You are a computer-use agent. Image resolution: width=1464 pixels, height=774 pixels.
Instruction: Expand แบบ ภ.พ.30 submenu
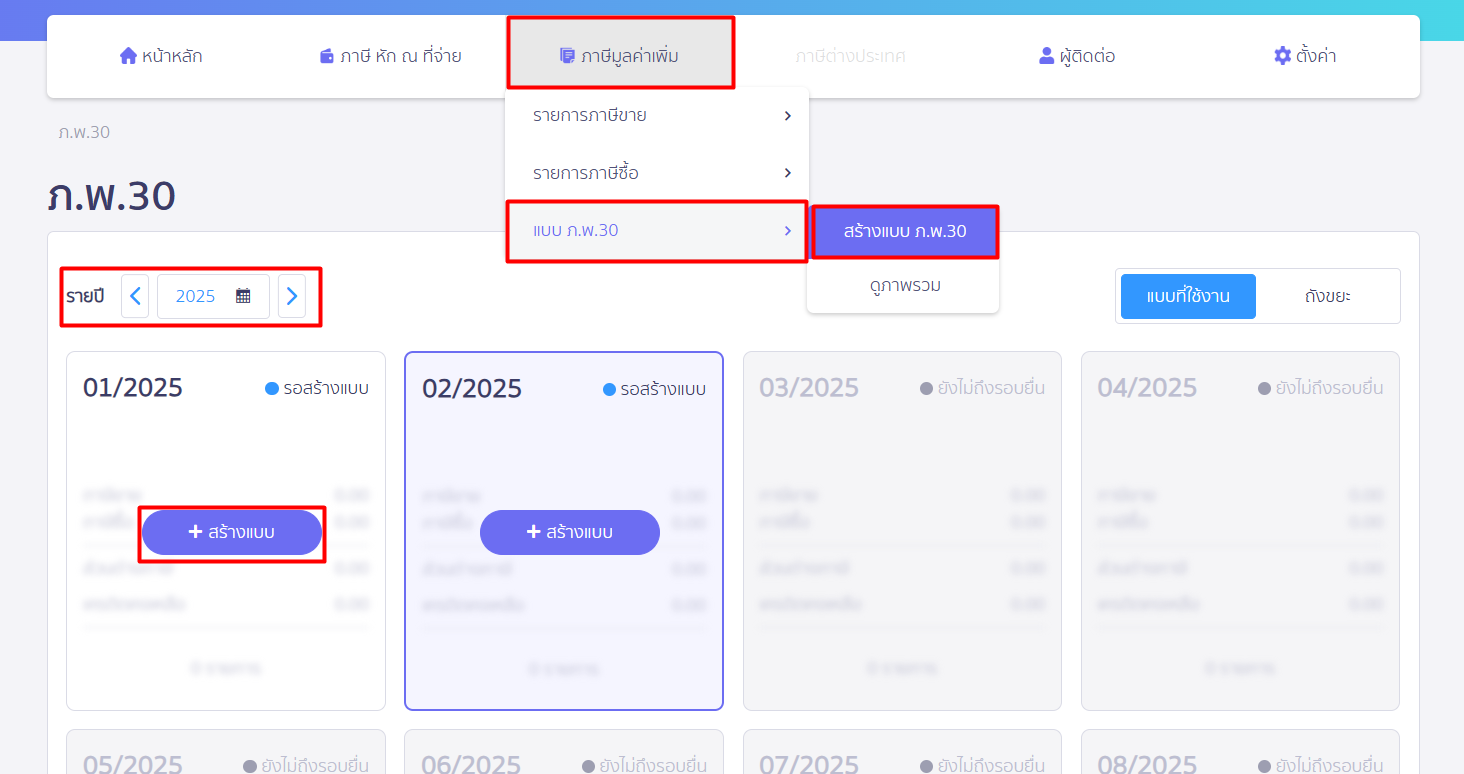[x=657, y=231]
